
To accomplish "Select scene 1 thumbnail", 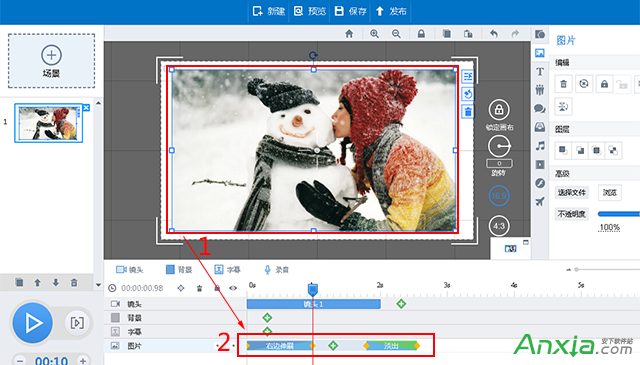I will (x=49, y=123).
